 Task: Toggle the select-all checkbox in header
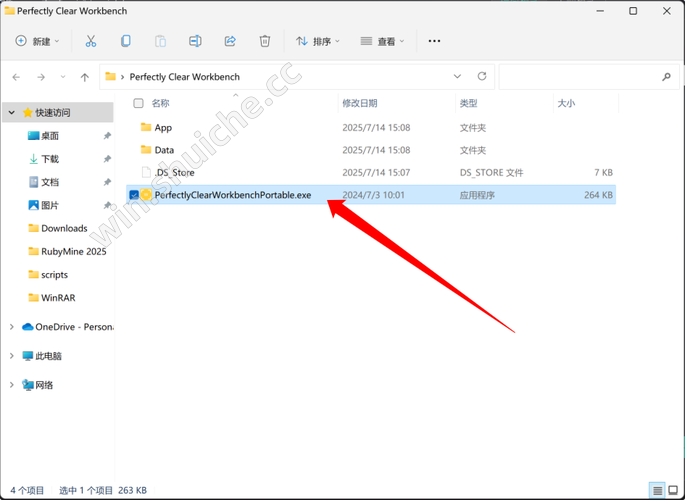pos(138,103)
